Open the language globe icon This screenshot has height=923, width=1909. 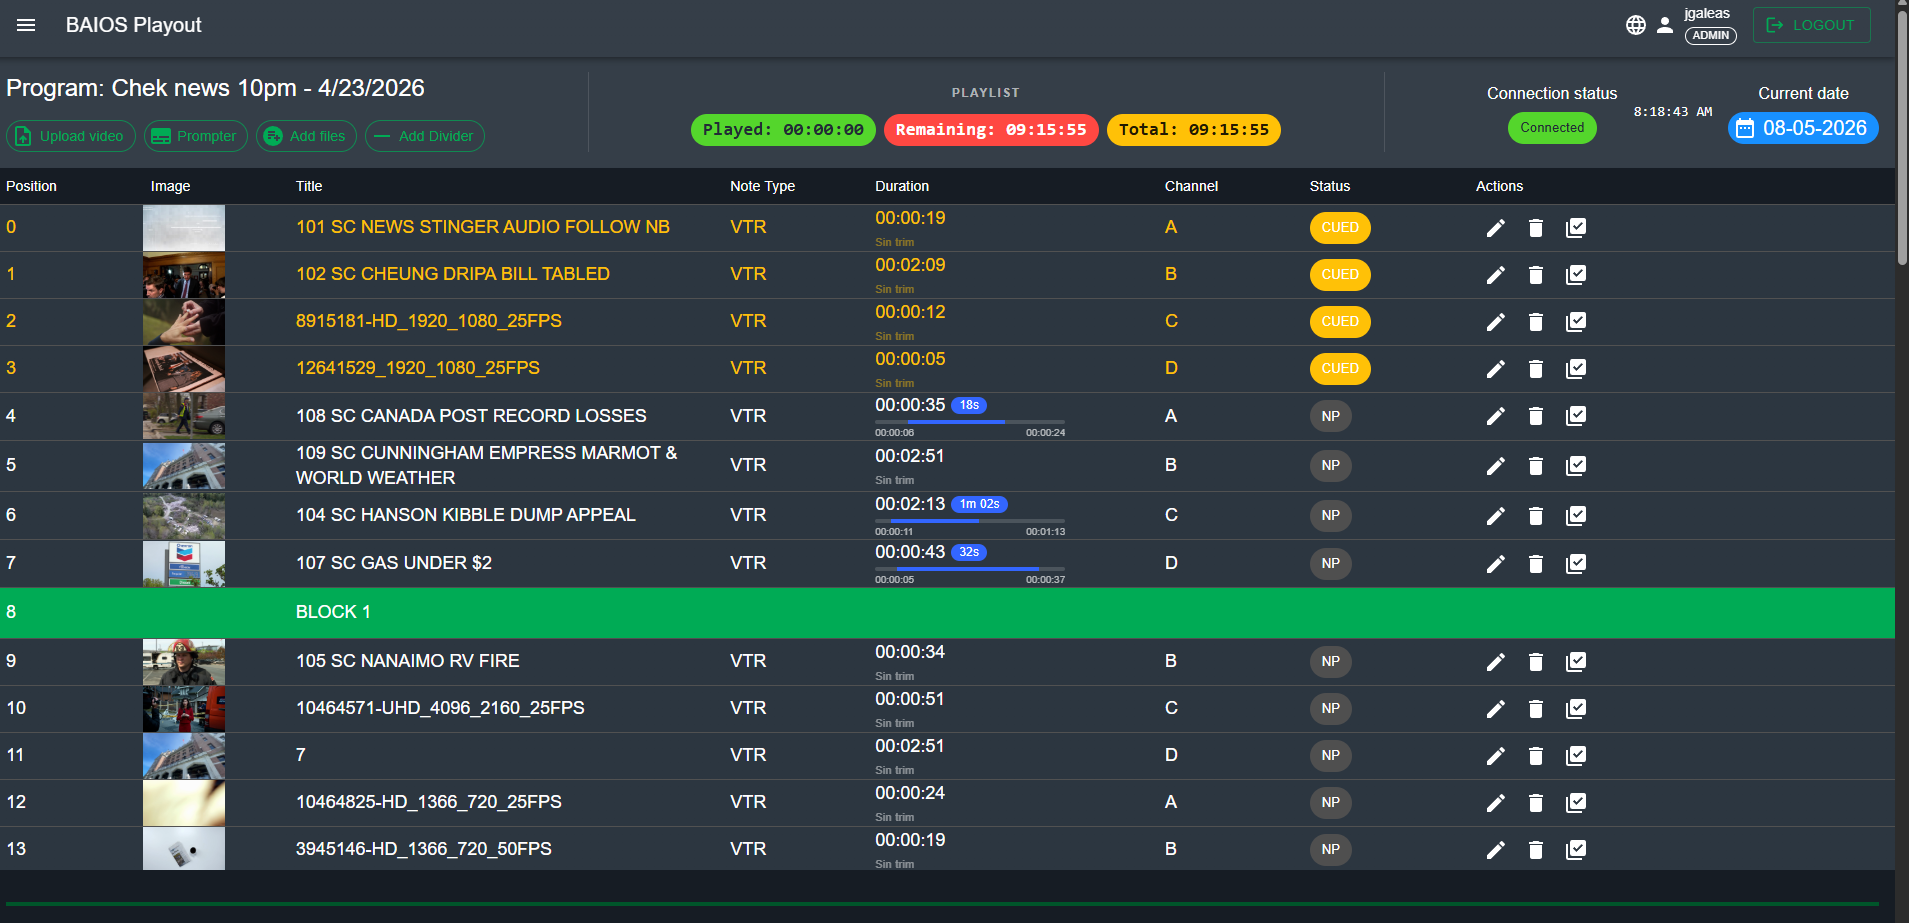pos(1636,25)
